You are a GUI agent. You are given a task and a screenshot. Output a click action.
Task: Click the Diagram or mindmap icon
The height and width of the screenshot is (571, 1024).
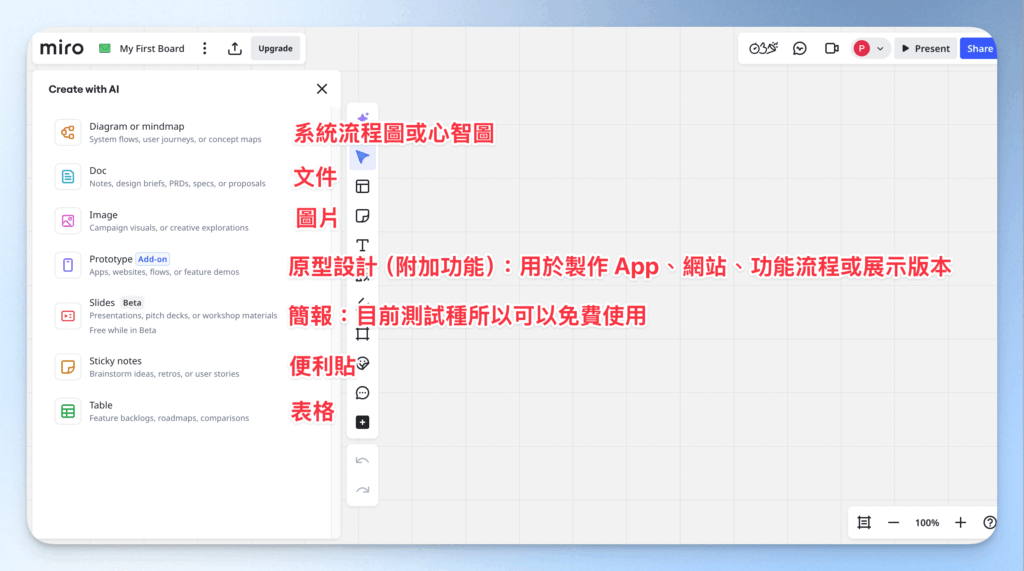pos(68,133)
